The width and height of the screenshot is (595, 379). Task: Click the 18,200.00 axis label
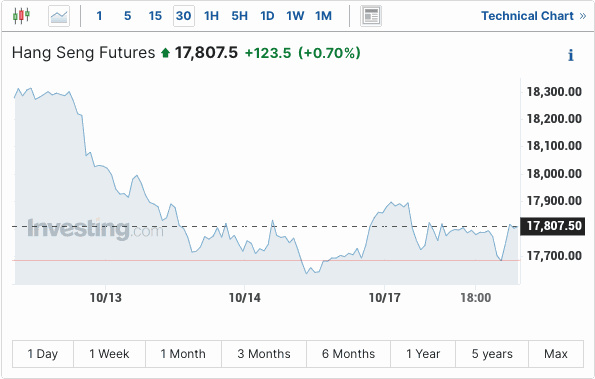554,119
